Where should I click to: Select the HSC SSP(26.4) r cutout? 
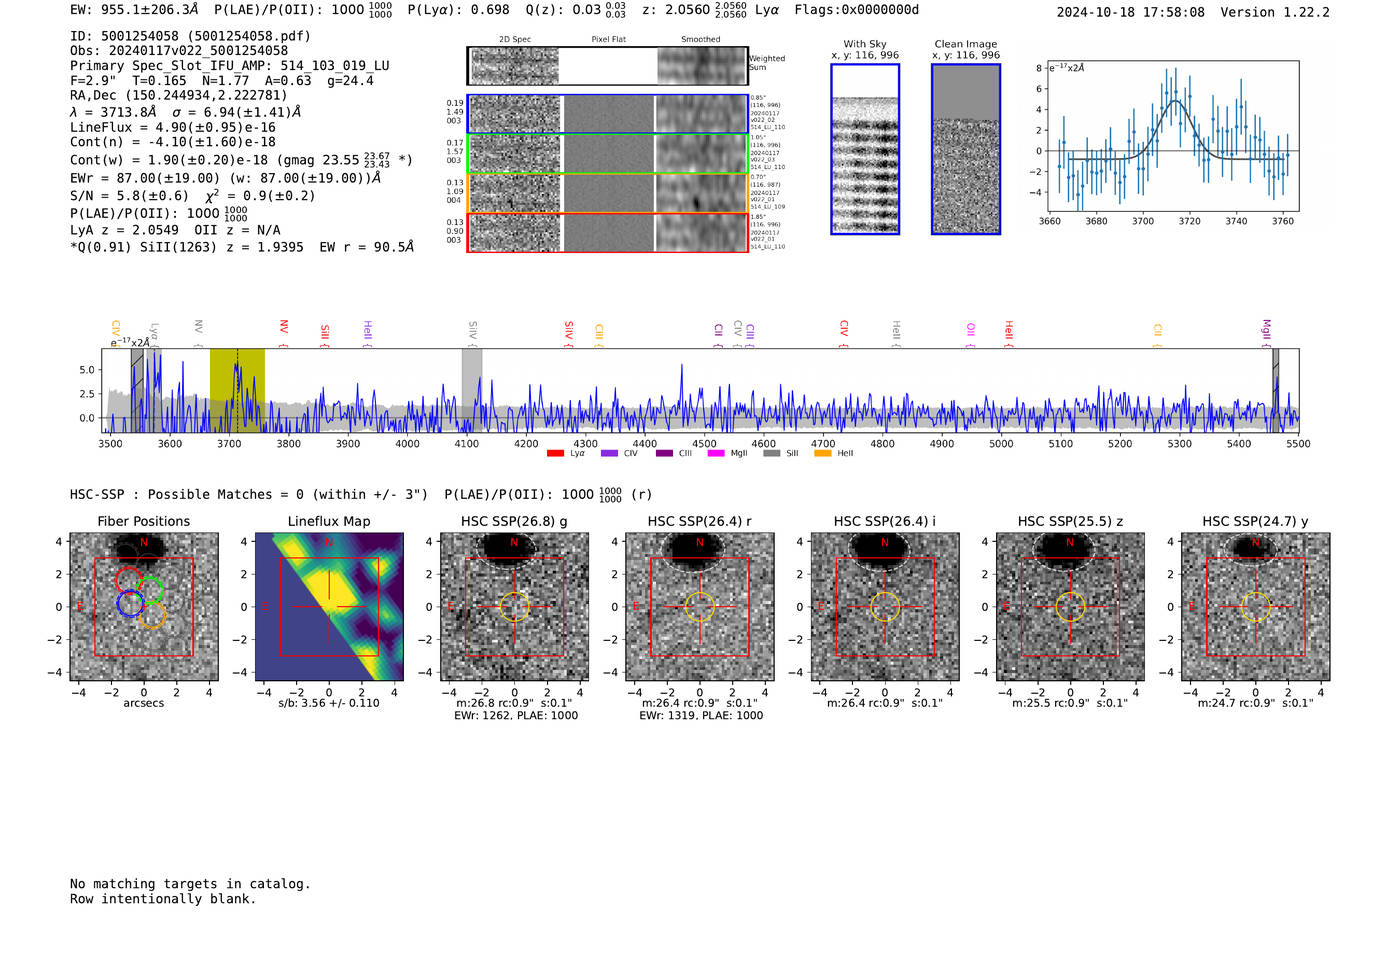tap(700, 607)
